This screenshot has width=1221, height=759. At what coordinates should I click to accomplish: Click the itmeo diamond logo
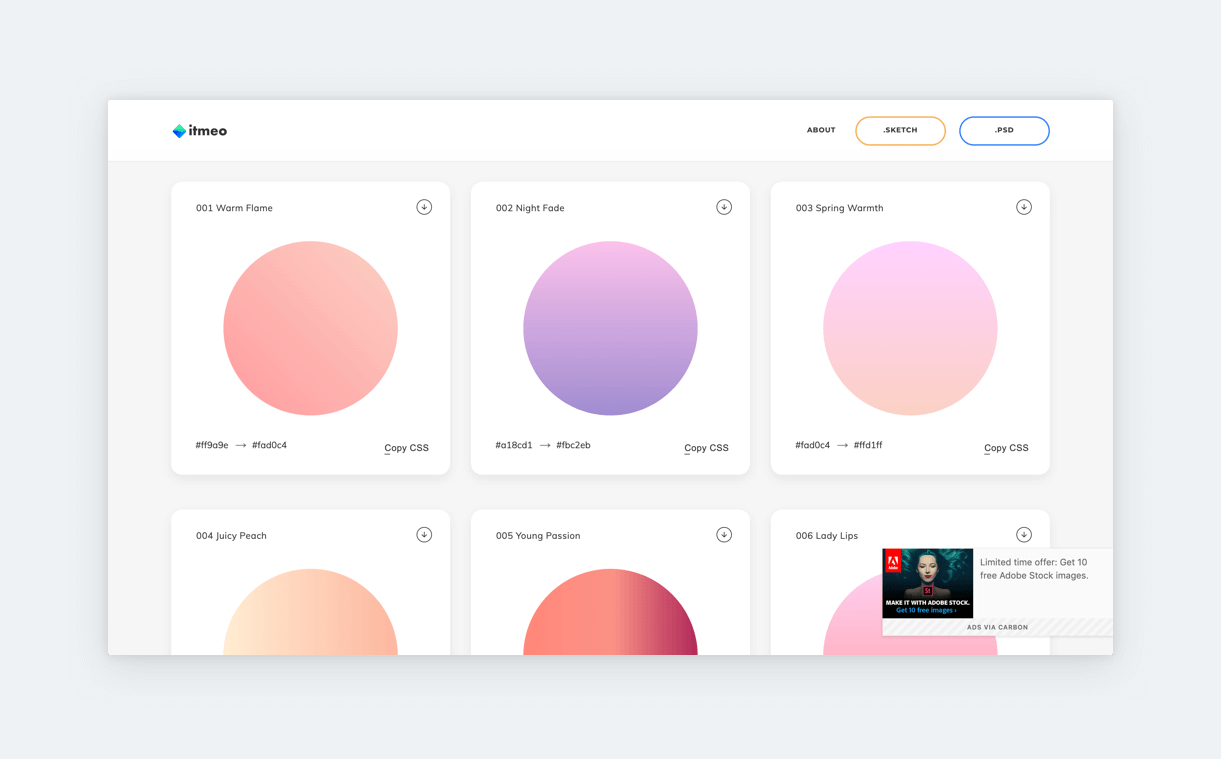[179, 131]
